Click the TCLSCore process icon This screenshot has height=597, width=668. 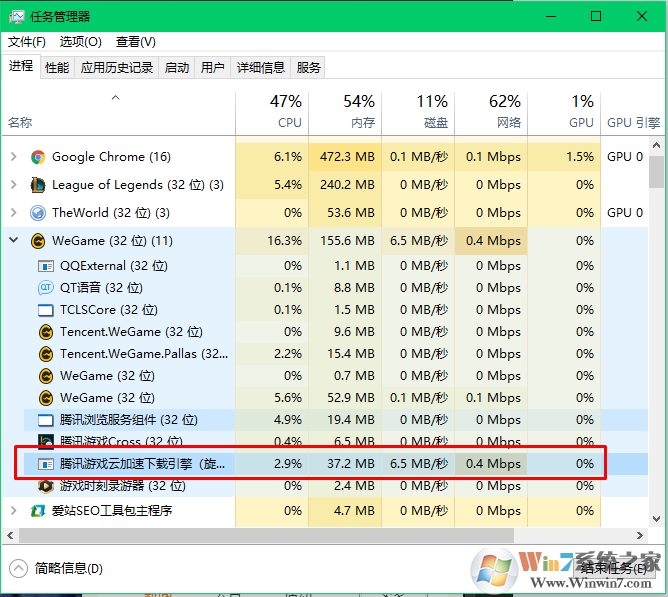[46, 310]
